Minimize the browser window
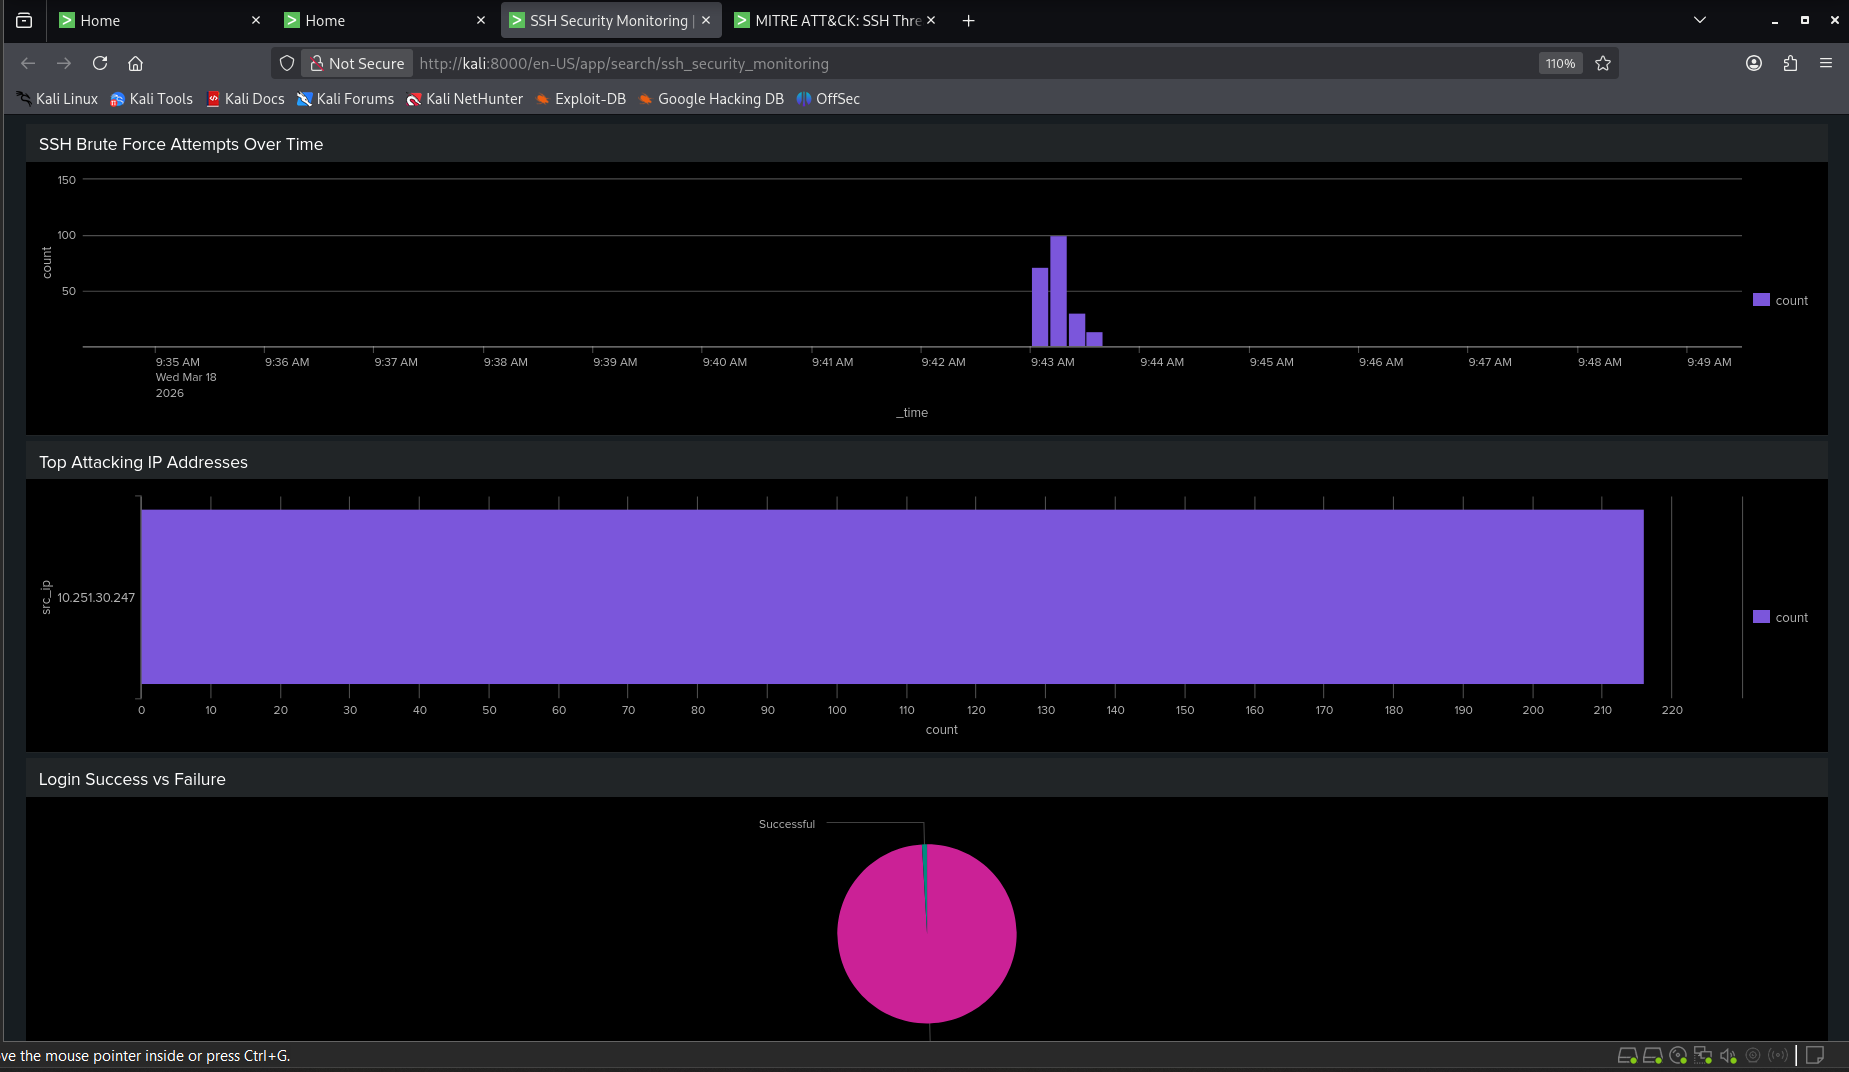1849x1072 pixels. tap(1775, 20)
